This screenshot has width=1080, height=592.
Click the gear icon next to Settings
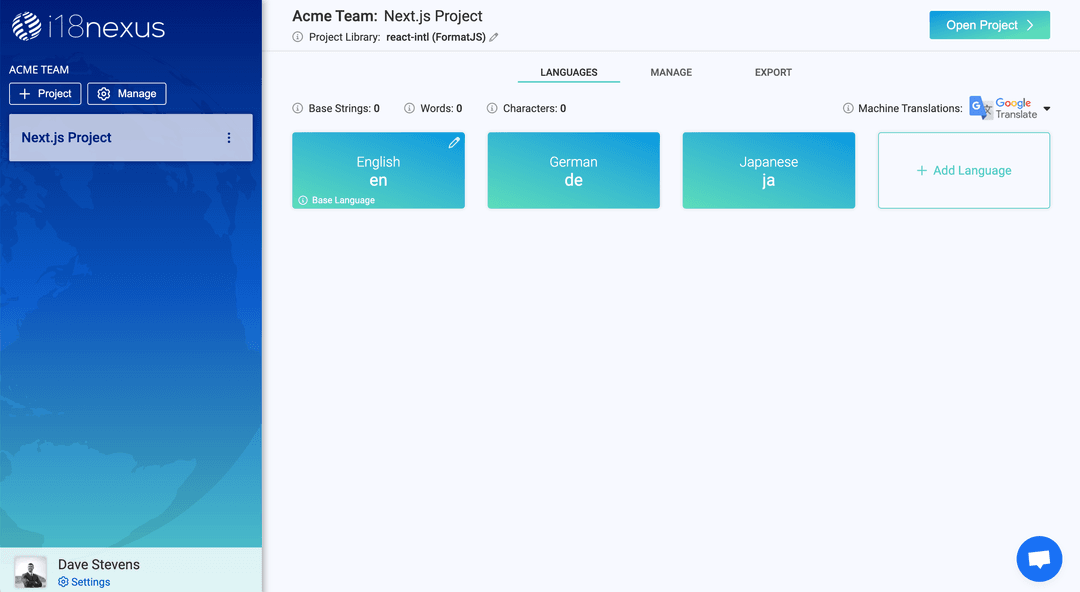tap(62, 581)
